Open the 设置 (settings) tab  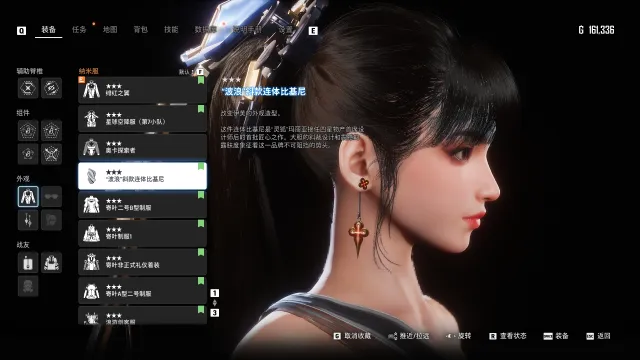[x=285, y=30]
